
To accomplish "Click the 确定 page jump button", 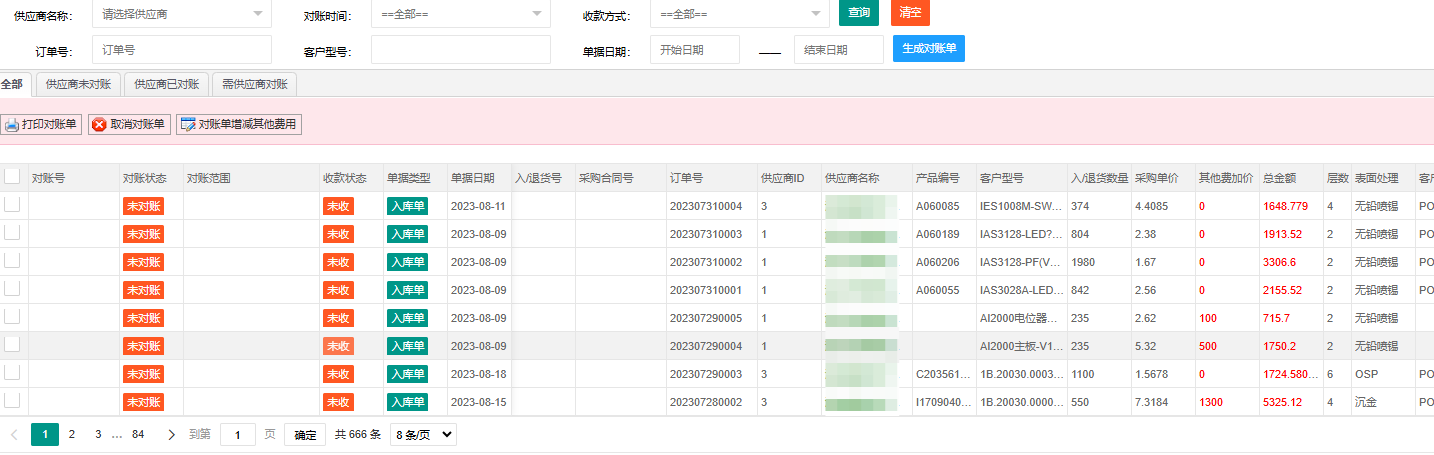I will pyautogui.click(x=305, y=435).
